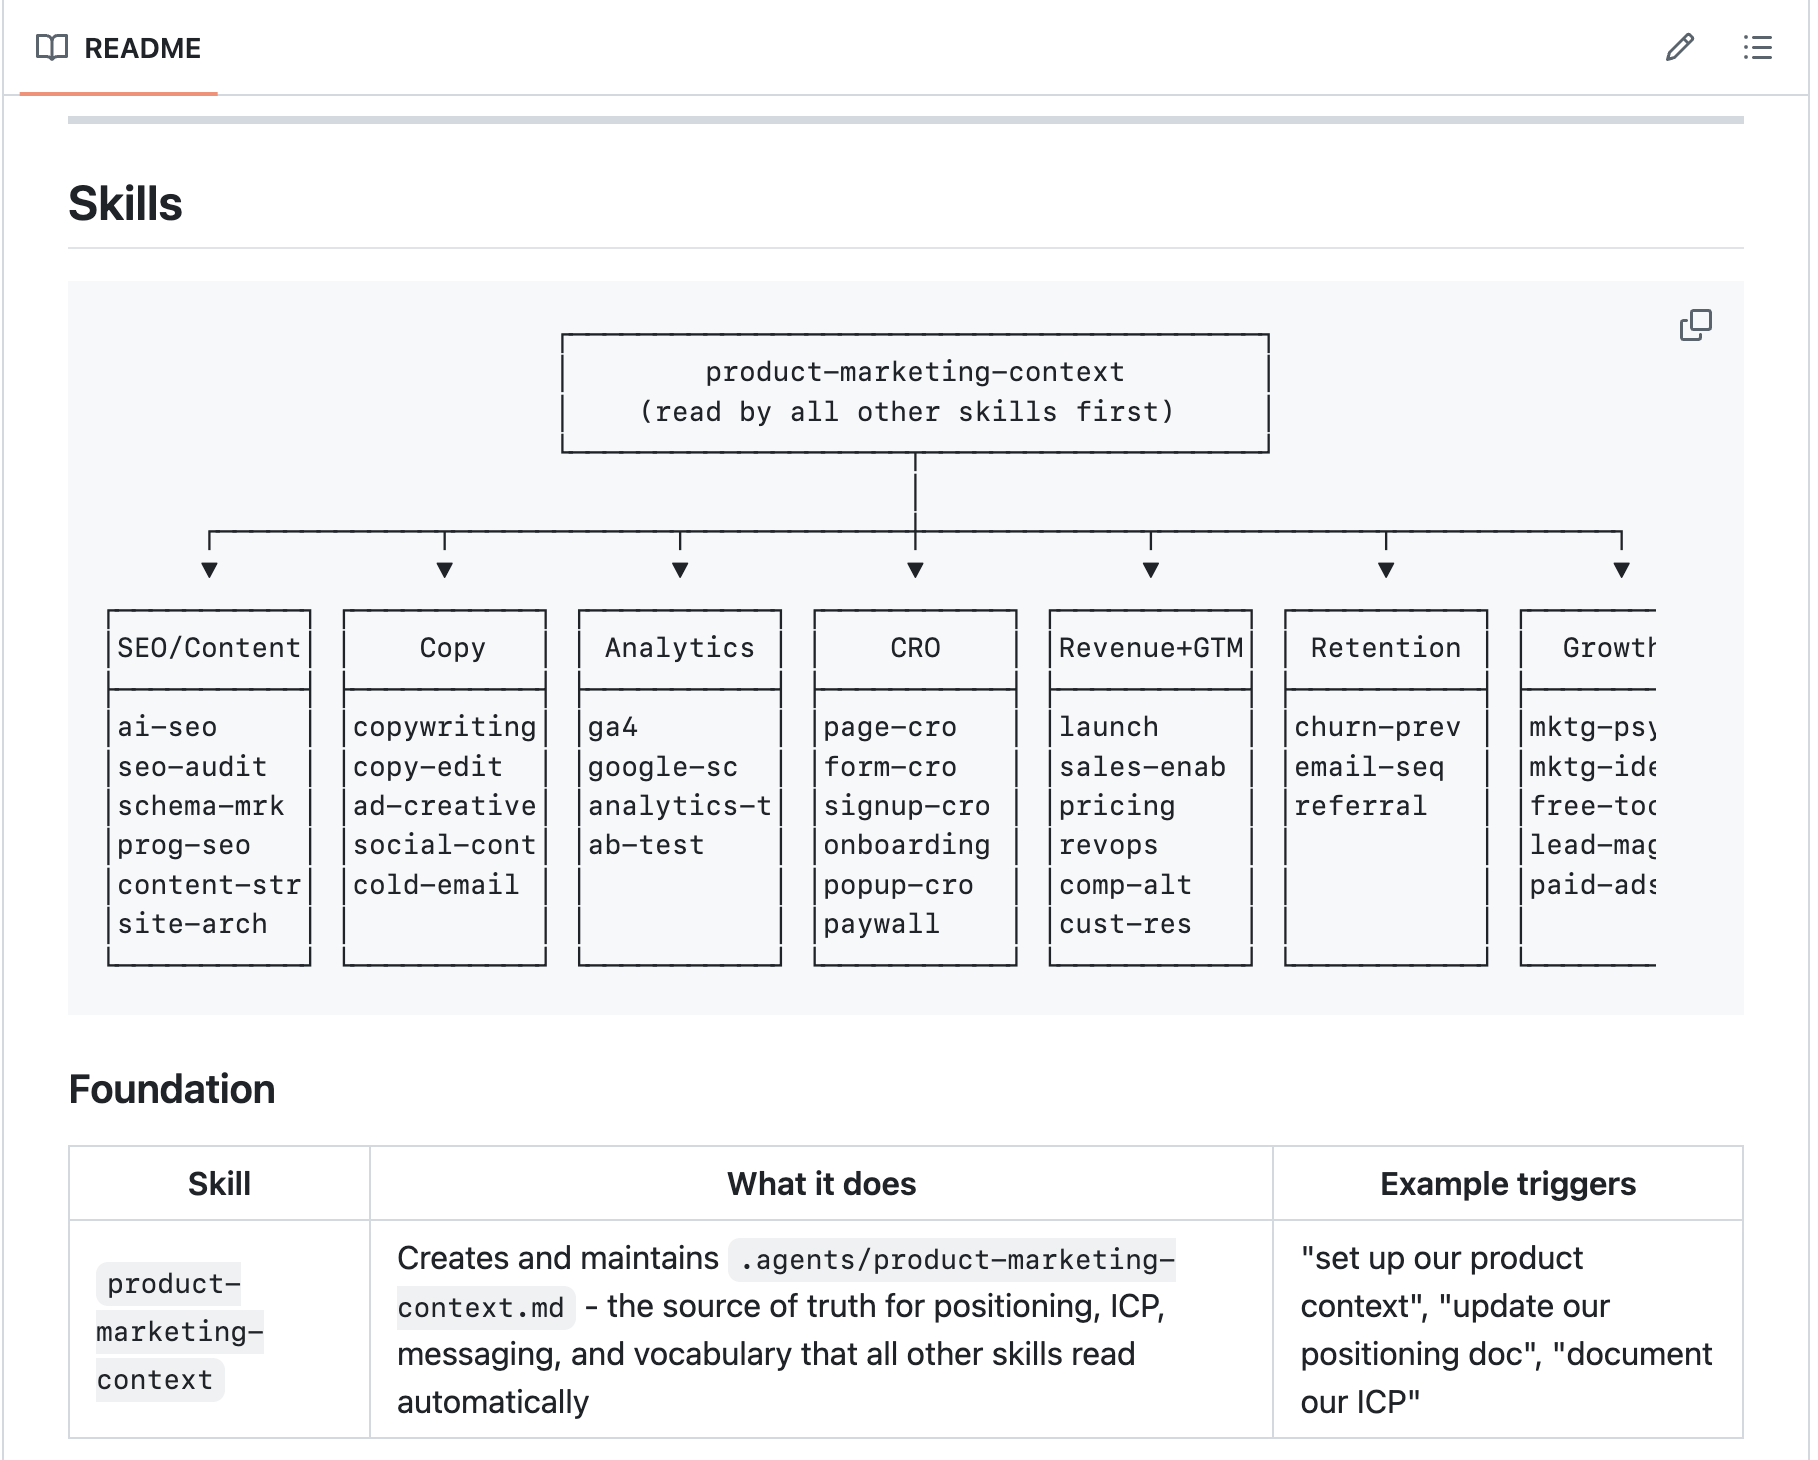This screenshot has width=1818, height=1460.
Task: Click the Retention box in the diagram
Action: [1384, 648]
